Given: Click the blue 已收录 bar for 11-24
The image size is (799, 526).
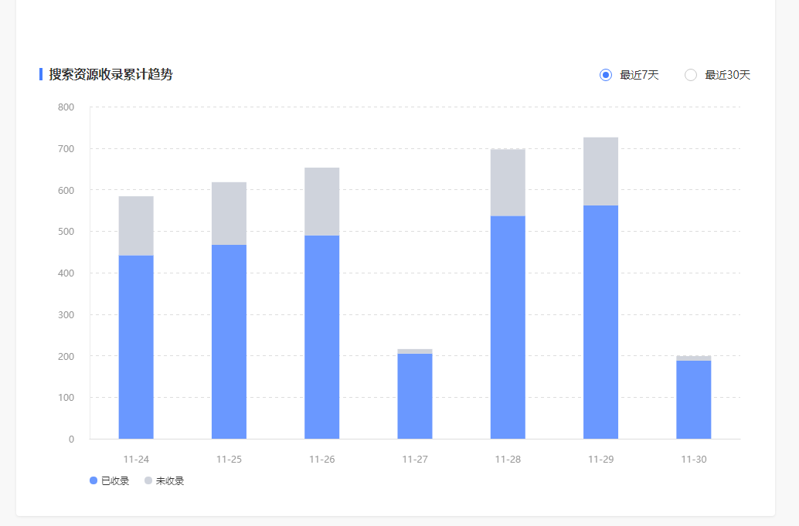Looking at the screenshot, I should (x=136, y=347).
